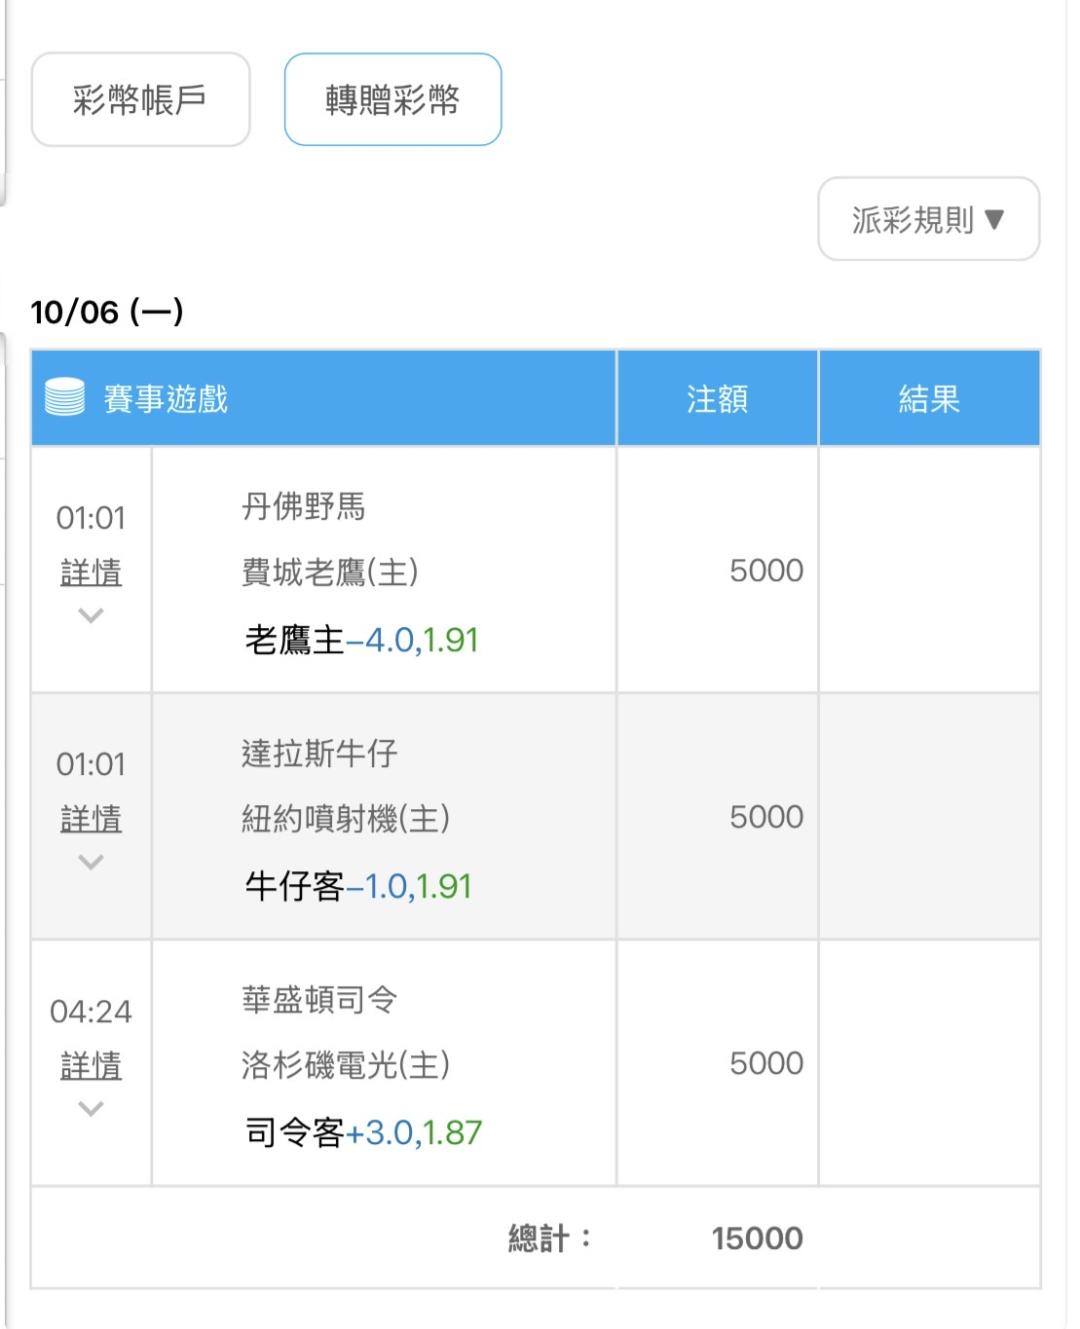Open the 派彩規則 dropdown
The height and width of the screenshot is (1329, 1080).
click(x=928, y=219)
